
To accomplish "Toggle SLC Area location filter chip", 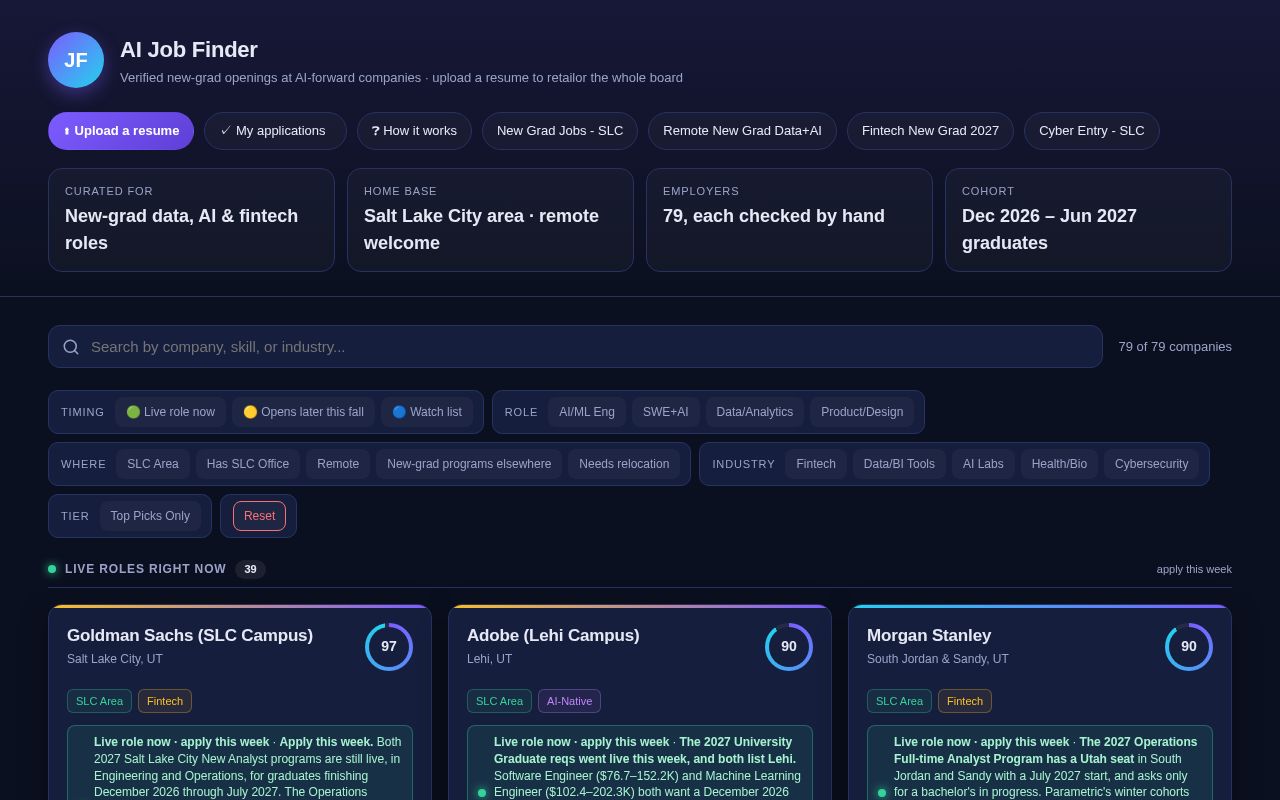I will click(x=153, y=464).
